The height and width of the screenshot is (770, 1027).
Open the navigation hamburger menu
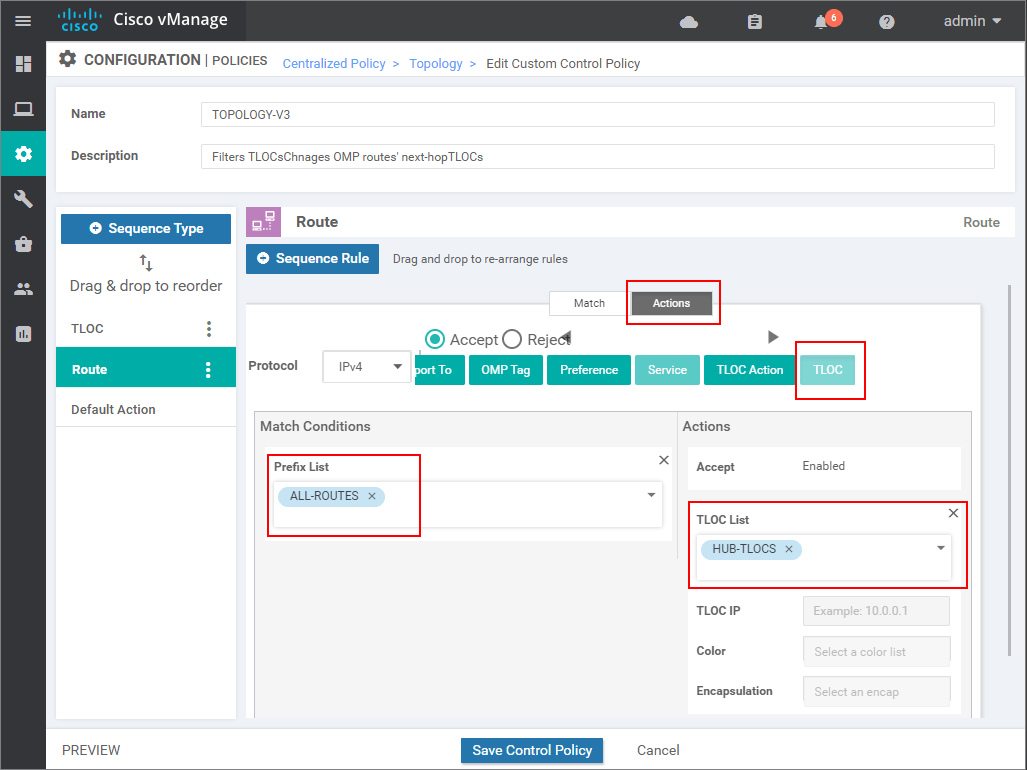point(23,20)
